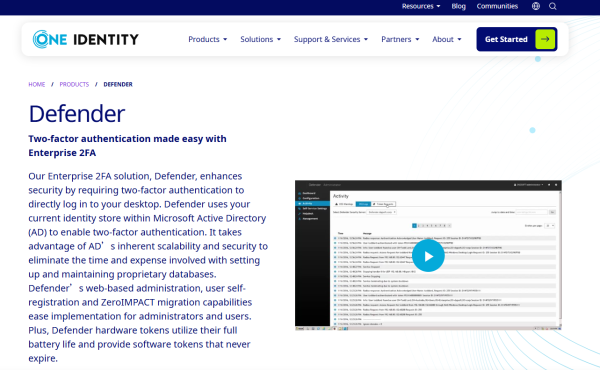The image size is (600, 370).
Task: Play the Defender video
Action: click(x=428, y=256)
